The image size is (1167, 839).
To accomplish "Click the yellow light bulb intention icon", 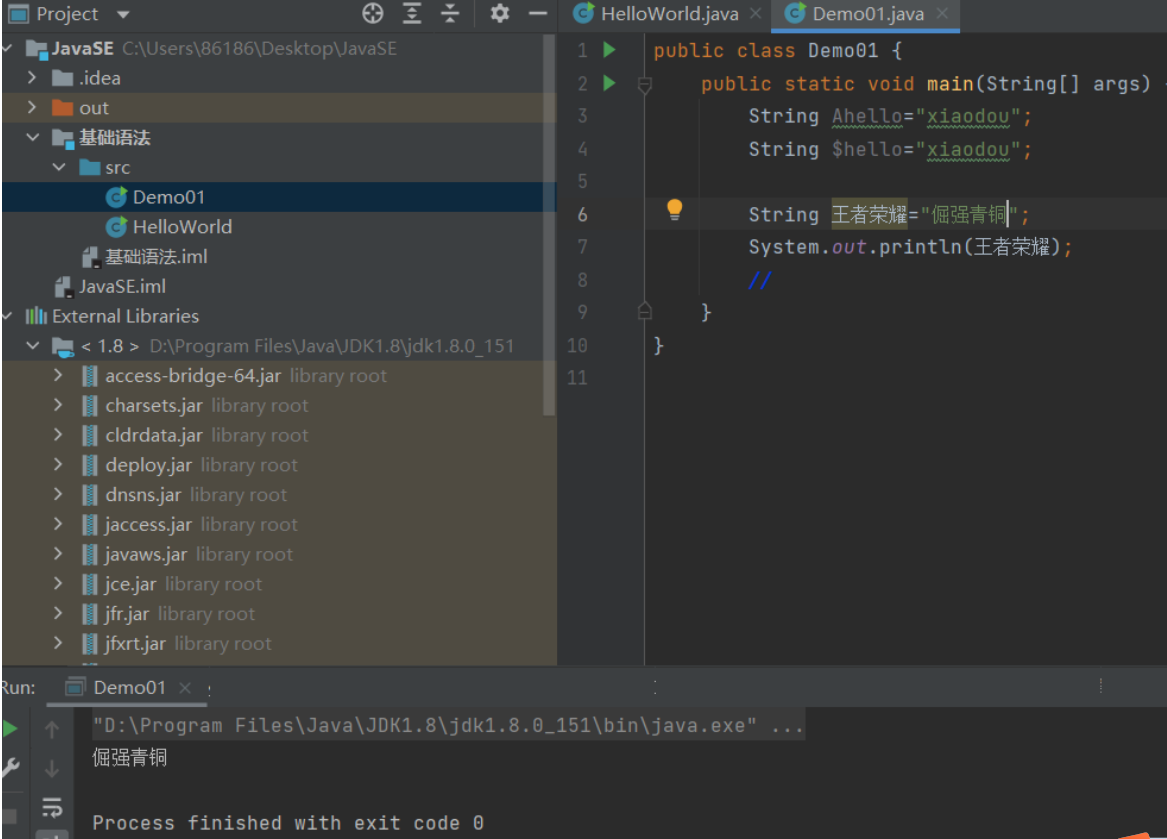I will (x=674, y=210).
